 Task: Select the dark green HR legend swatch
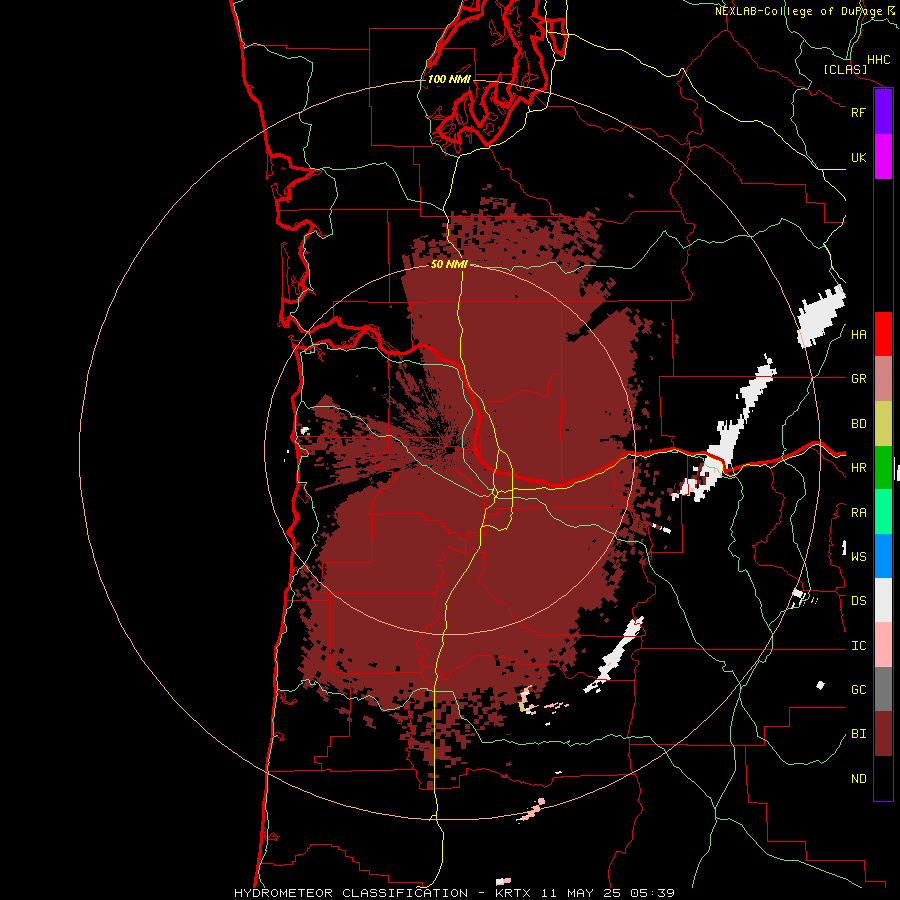[x=883, y=468]
